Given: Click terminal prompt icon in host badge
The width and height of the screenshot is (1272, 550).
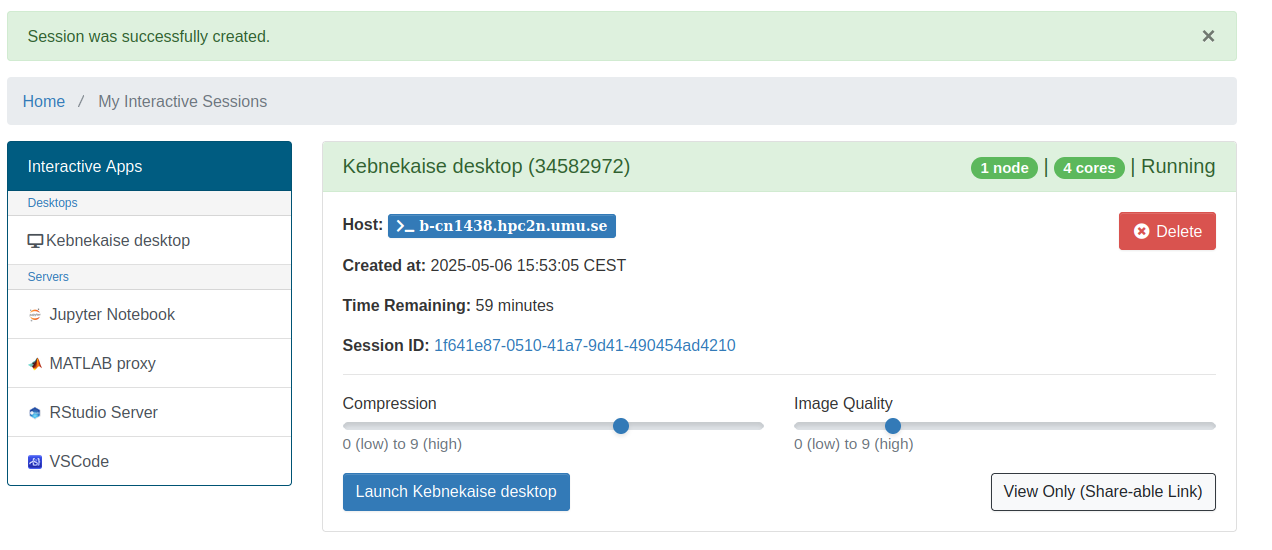Looking at the screenshot, I should pos(405,226).
